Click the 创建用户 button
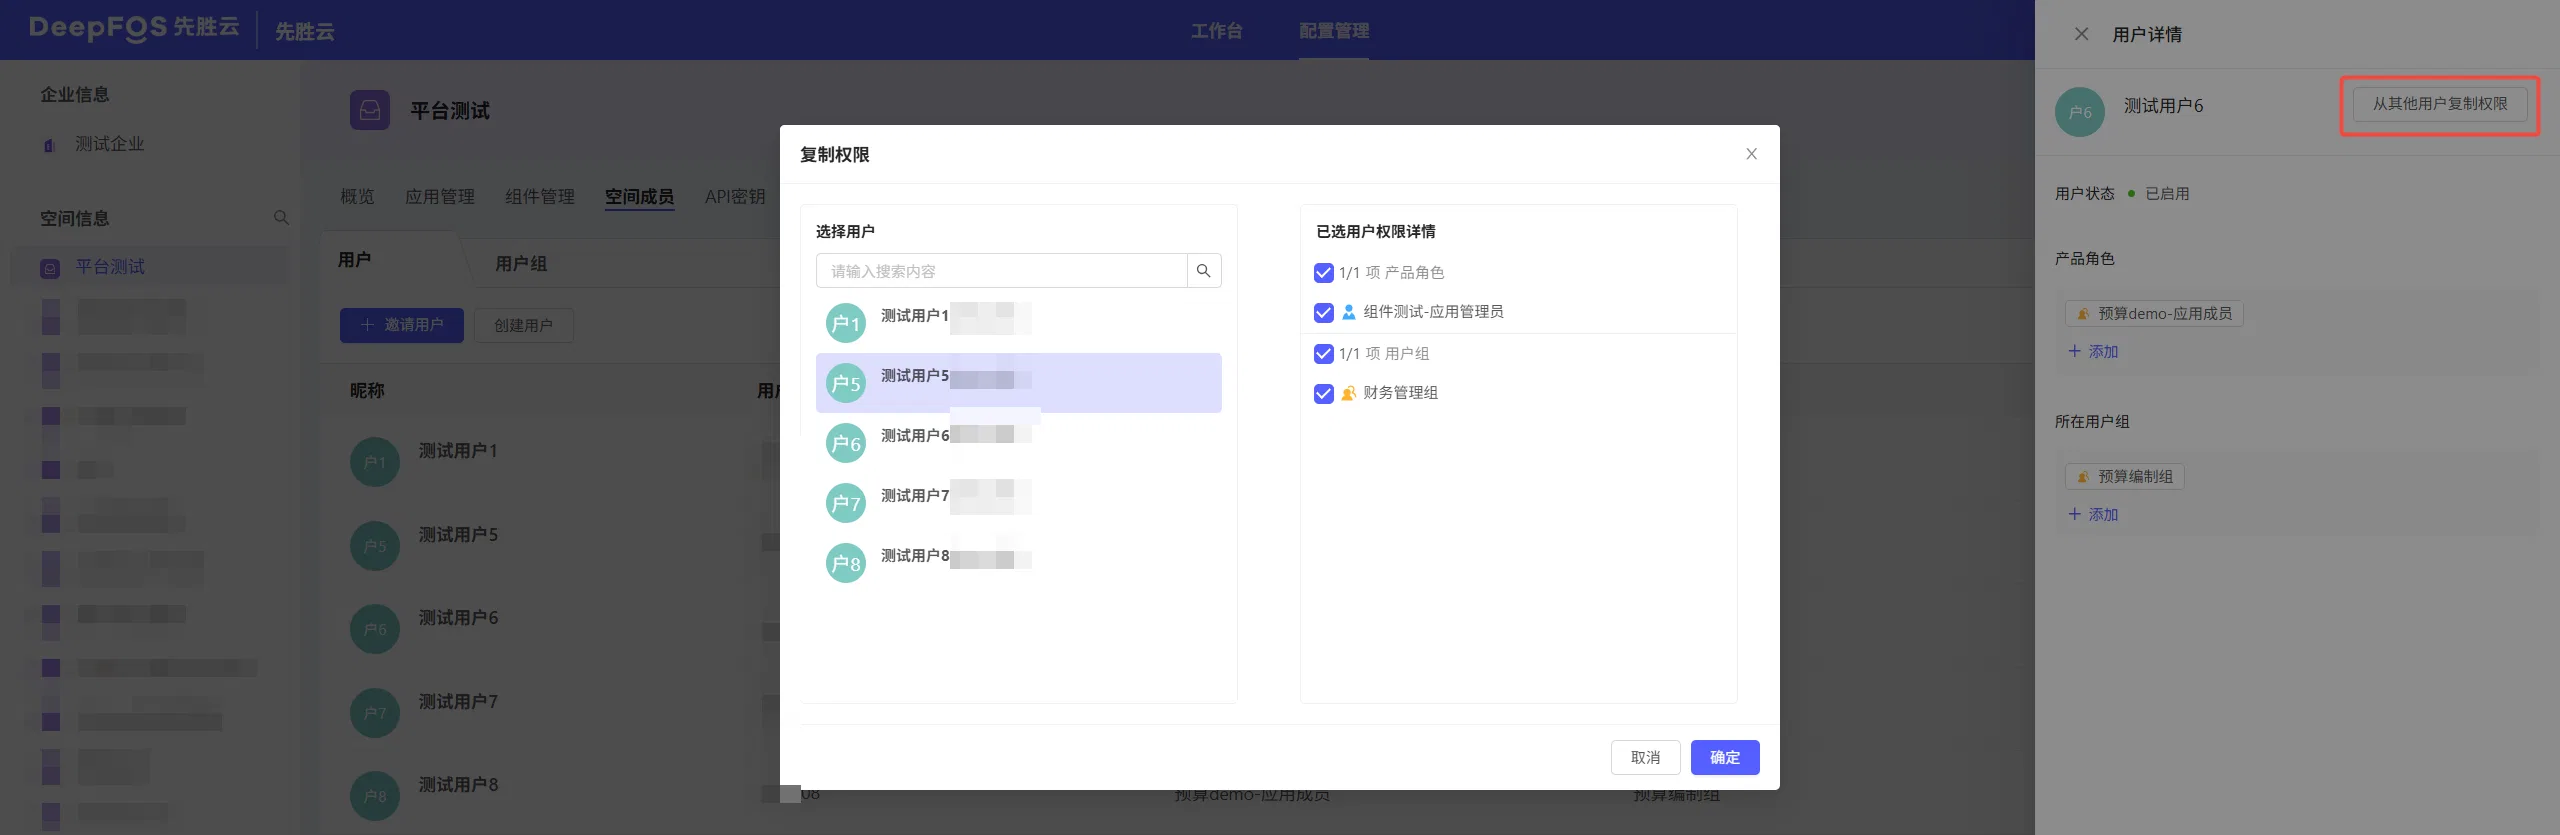This screenshot has width=2560, height=835. pyautogui.click(x=523, y=325)
